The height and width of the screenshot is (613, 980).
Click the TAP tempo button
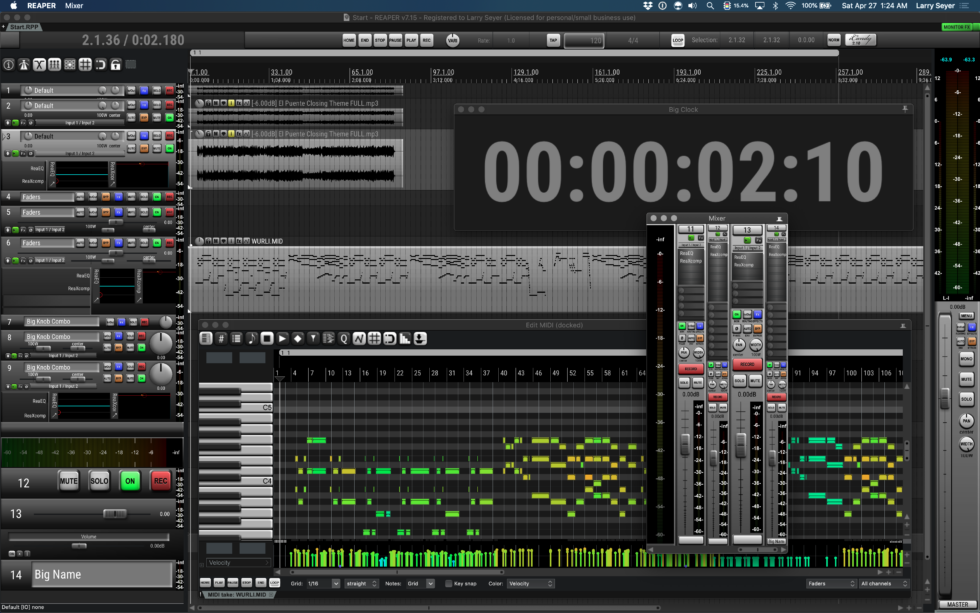[553, 40]
